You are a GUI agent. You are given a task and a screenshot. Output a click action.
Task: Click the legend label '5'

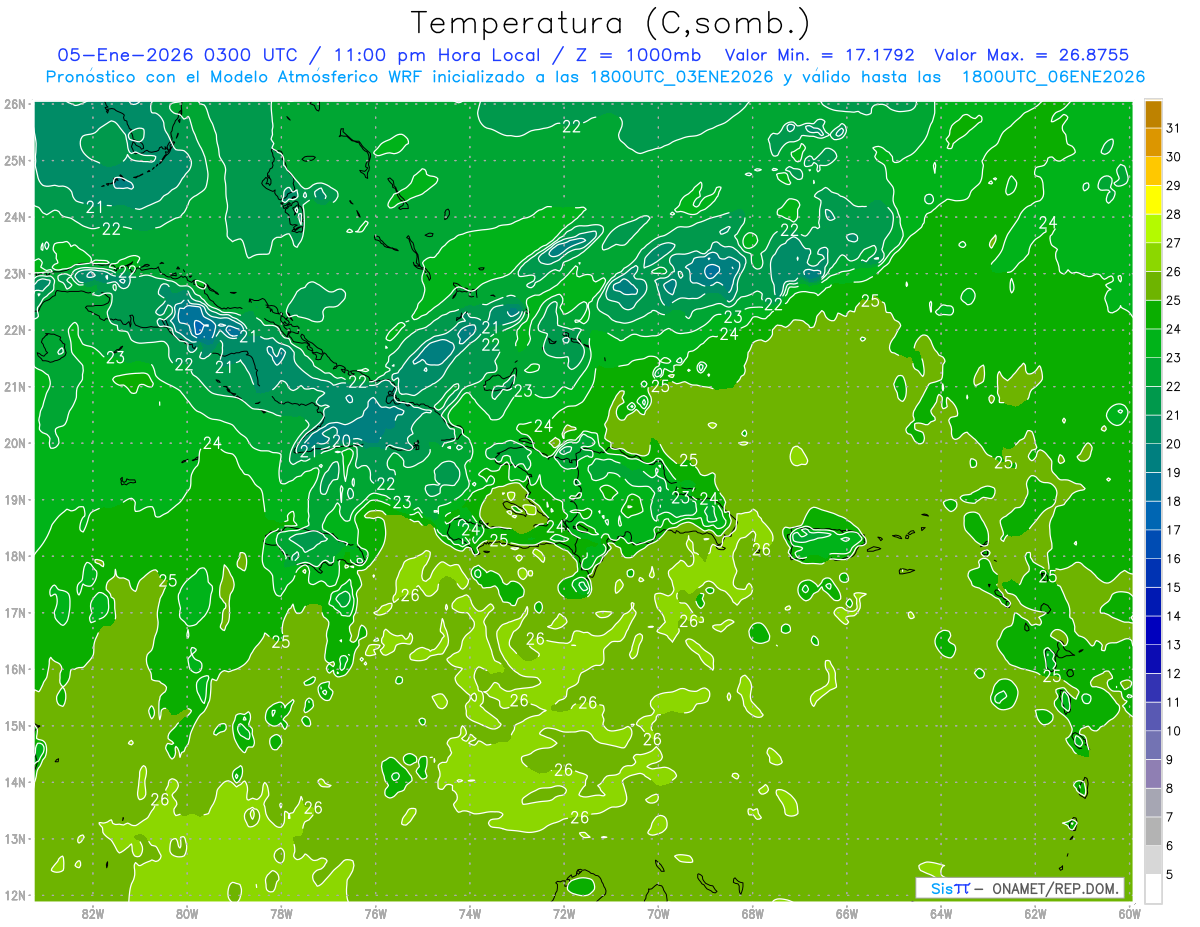[x=1170, y=874]
